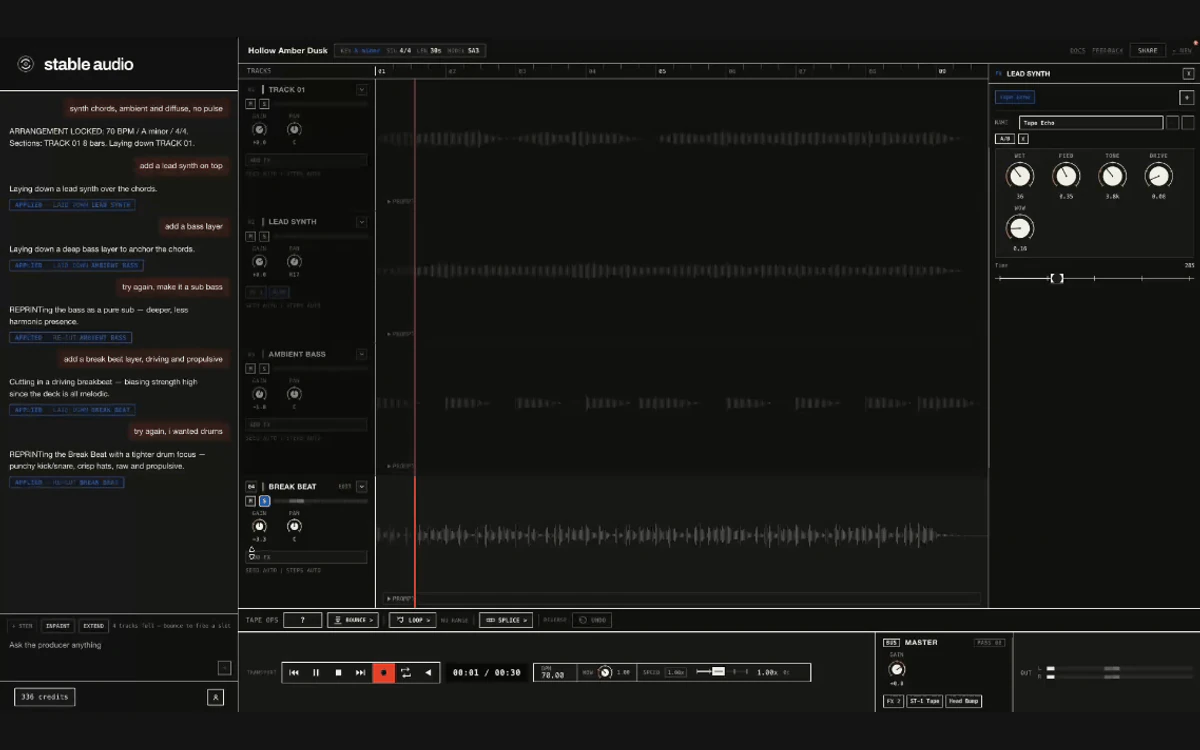
Task: Click the Stable Audio logo icon
Action: click(x=25, y=64)
